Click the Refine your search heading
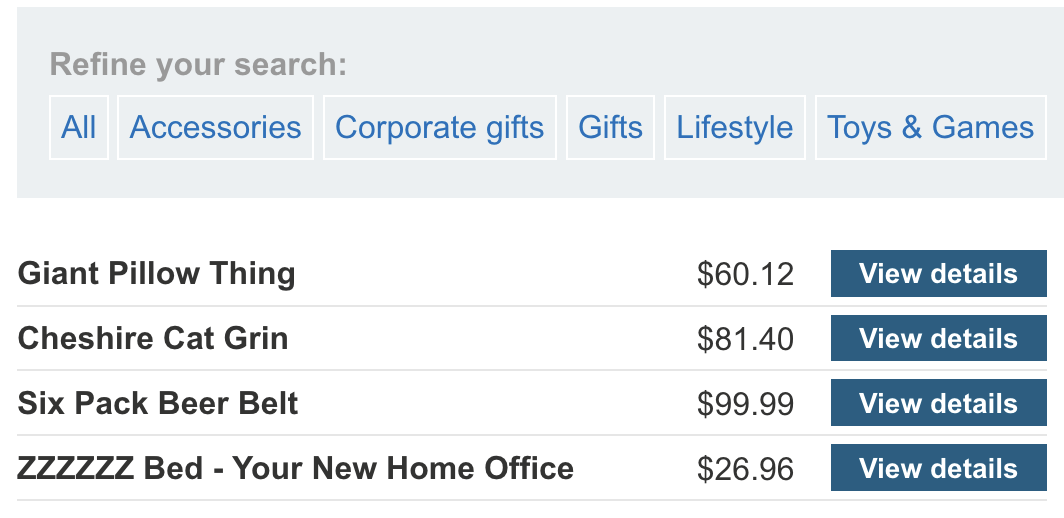 point(198,65)
